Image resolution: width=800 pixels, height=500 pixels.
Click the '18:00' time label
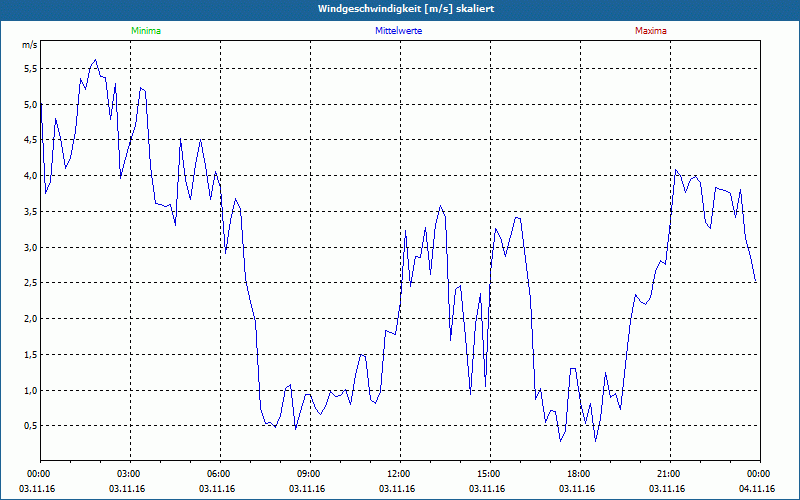[x=580, y=474]
